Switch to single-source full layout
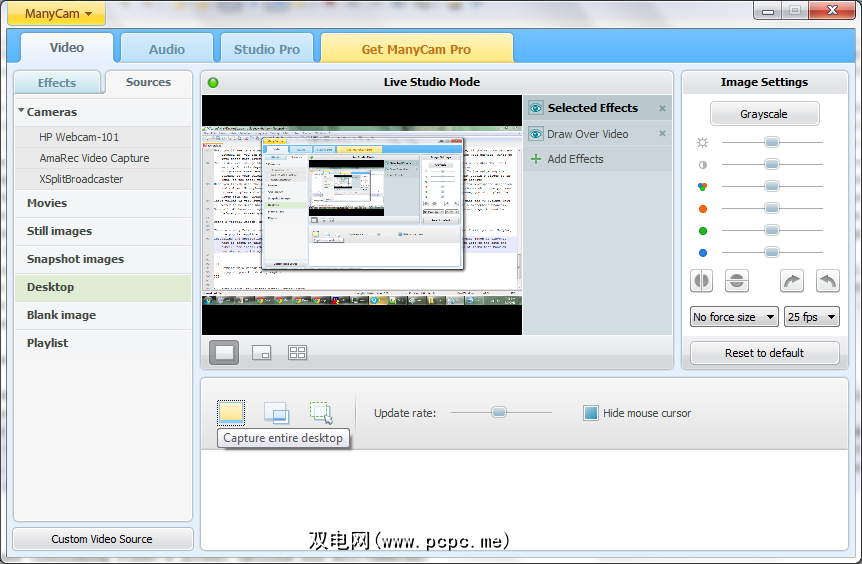 224,352
